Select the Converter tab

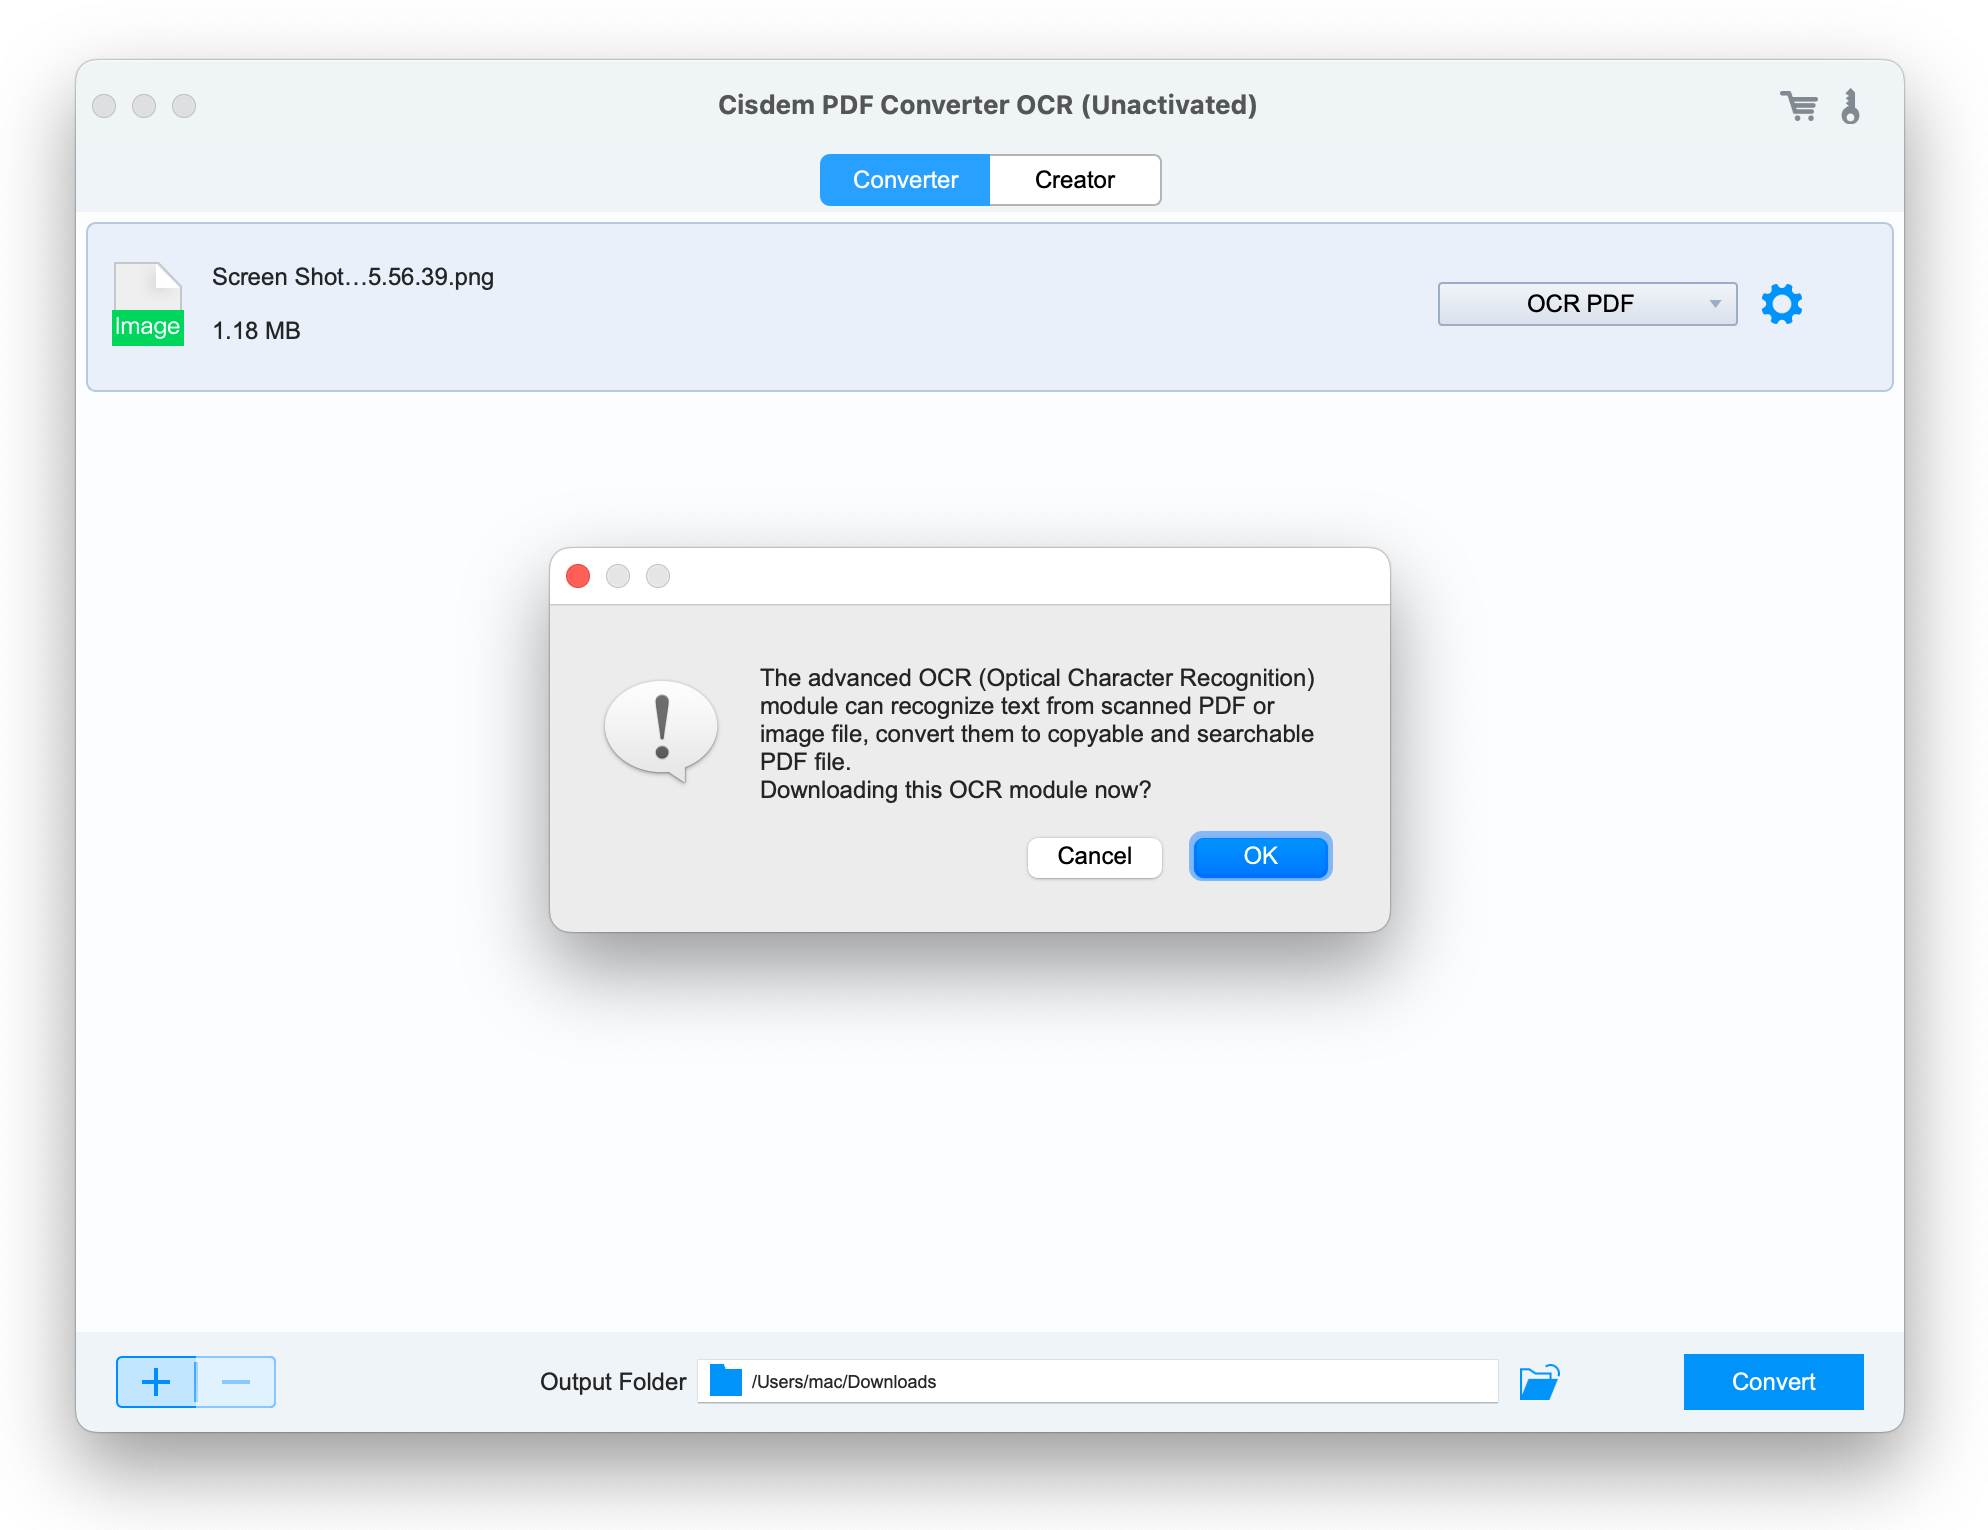904,179
